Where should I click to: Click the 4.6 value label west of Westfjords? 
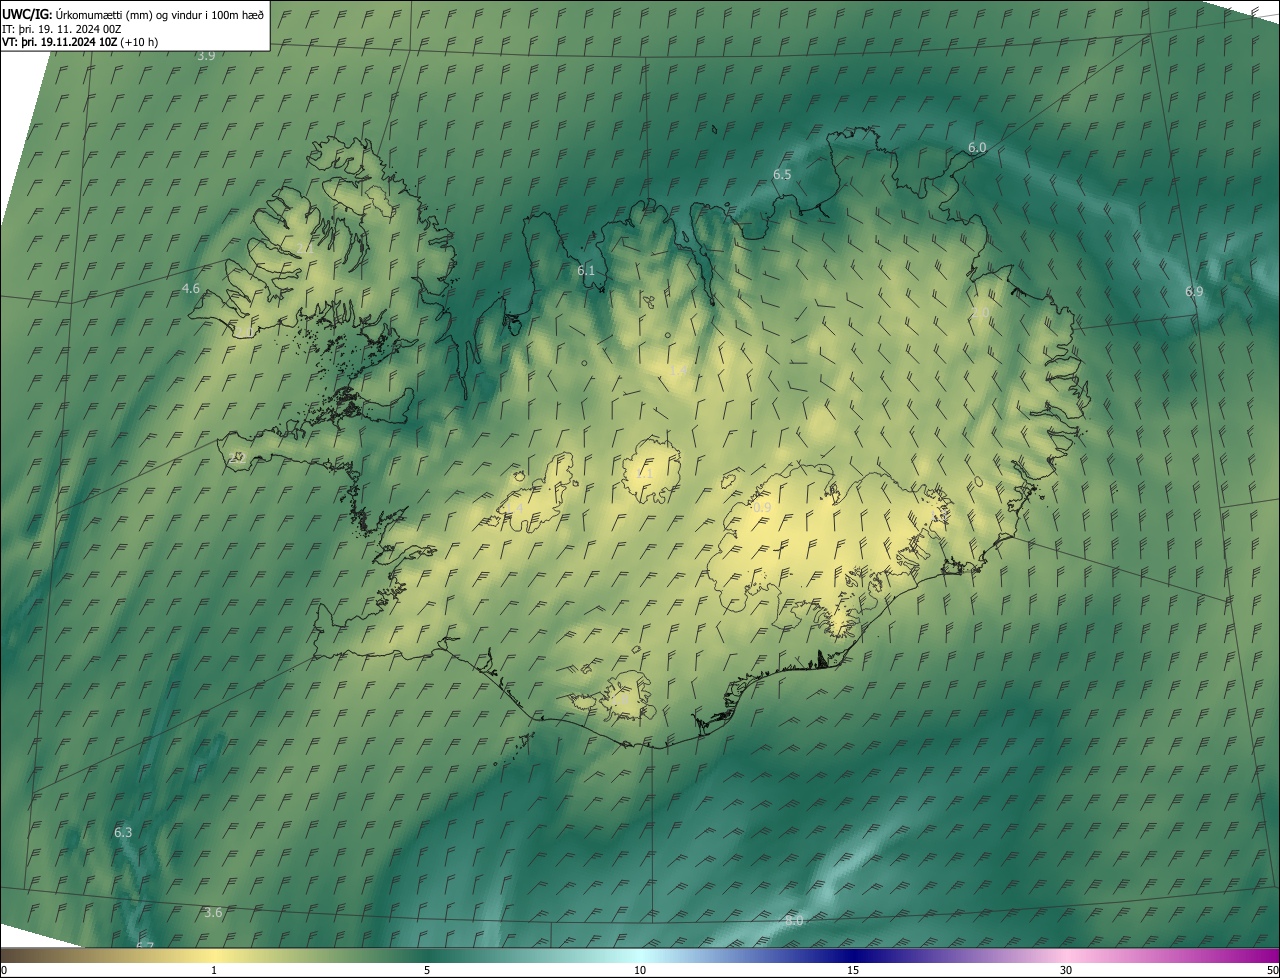(x=191, y=289)
